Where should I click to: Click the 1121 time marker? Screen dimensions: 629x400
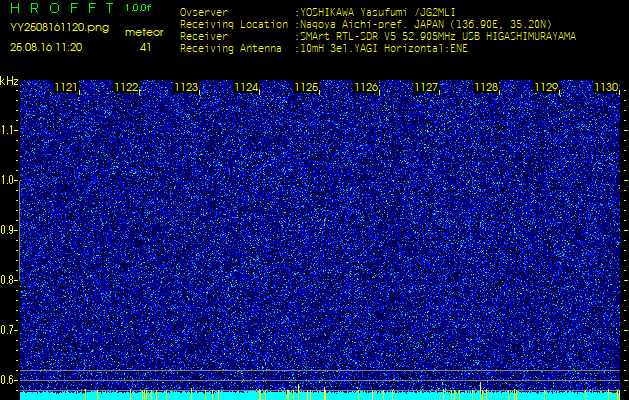66,87
